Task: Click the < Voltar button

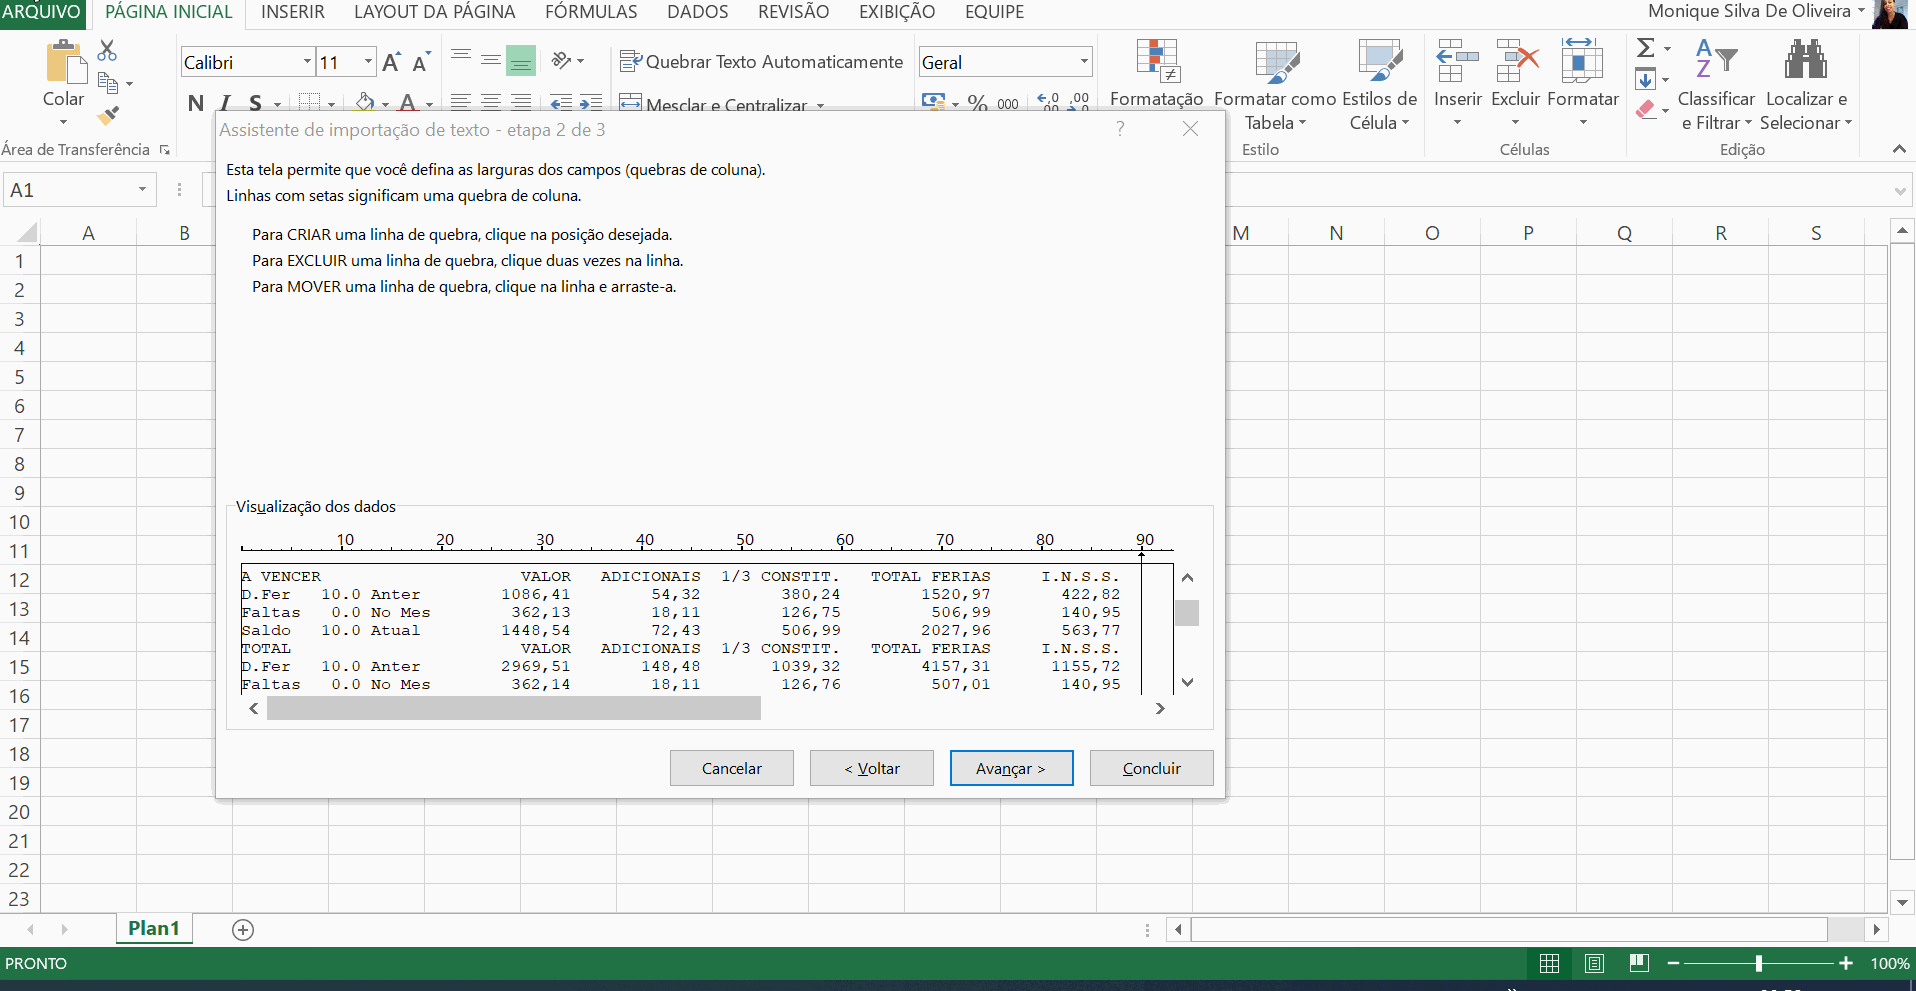Action: (872, 768)
